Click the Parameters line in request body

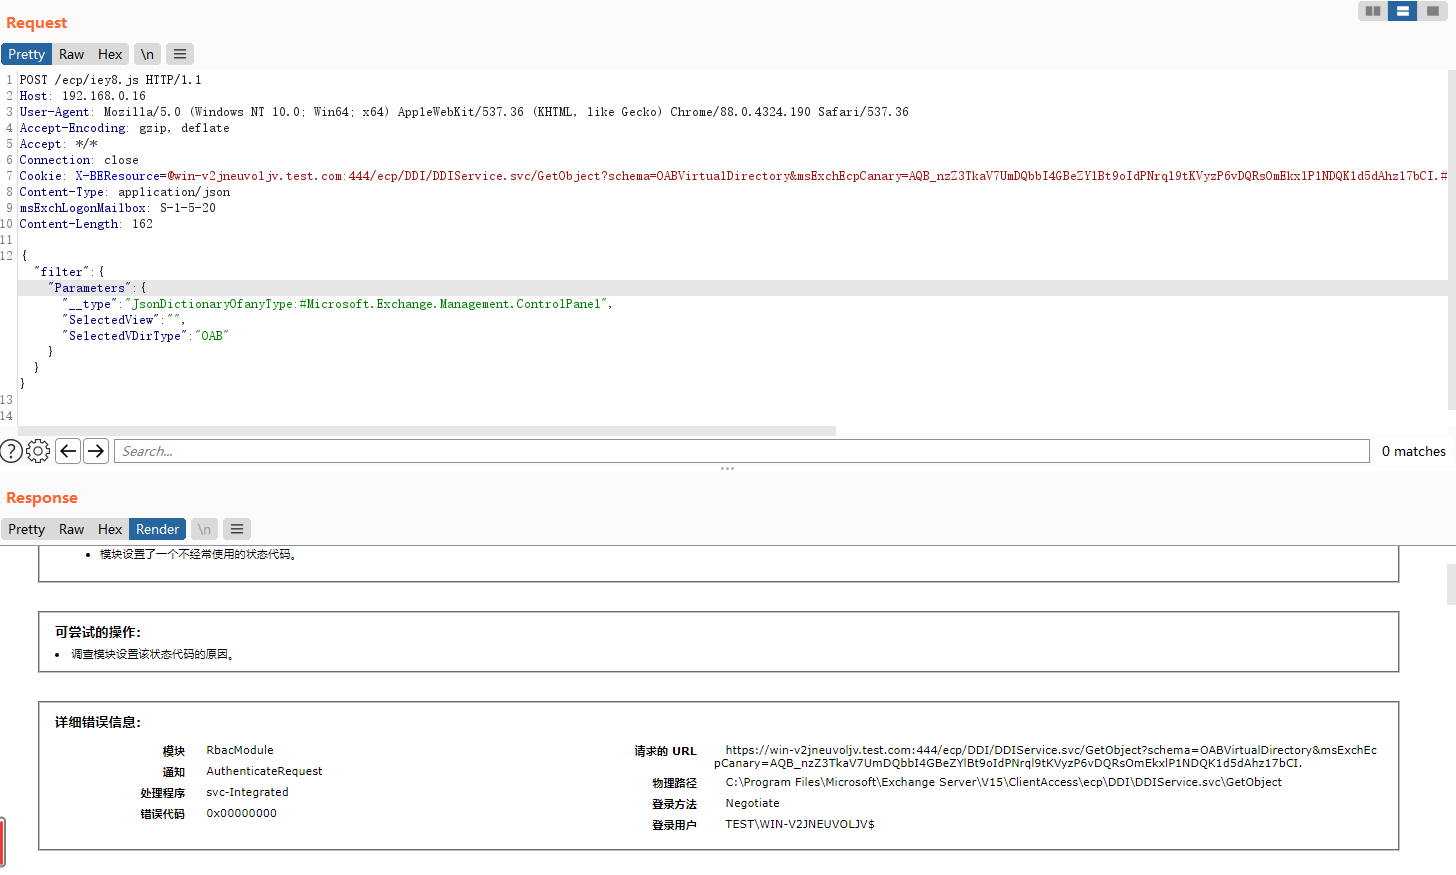click(x=90, y=288)
